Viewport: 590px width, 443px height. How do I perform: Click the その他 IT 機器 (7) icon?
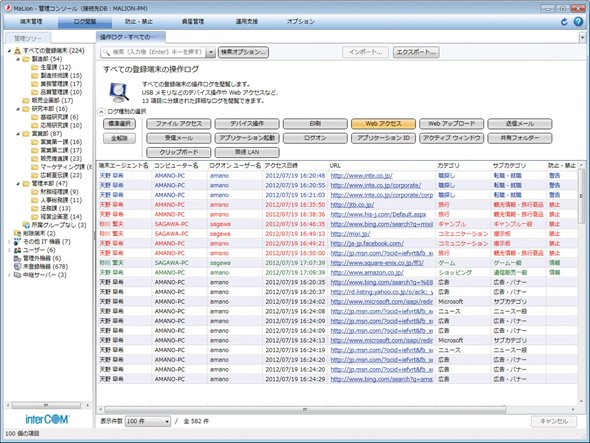17,242
